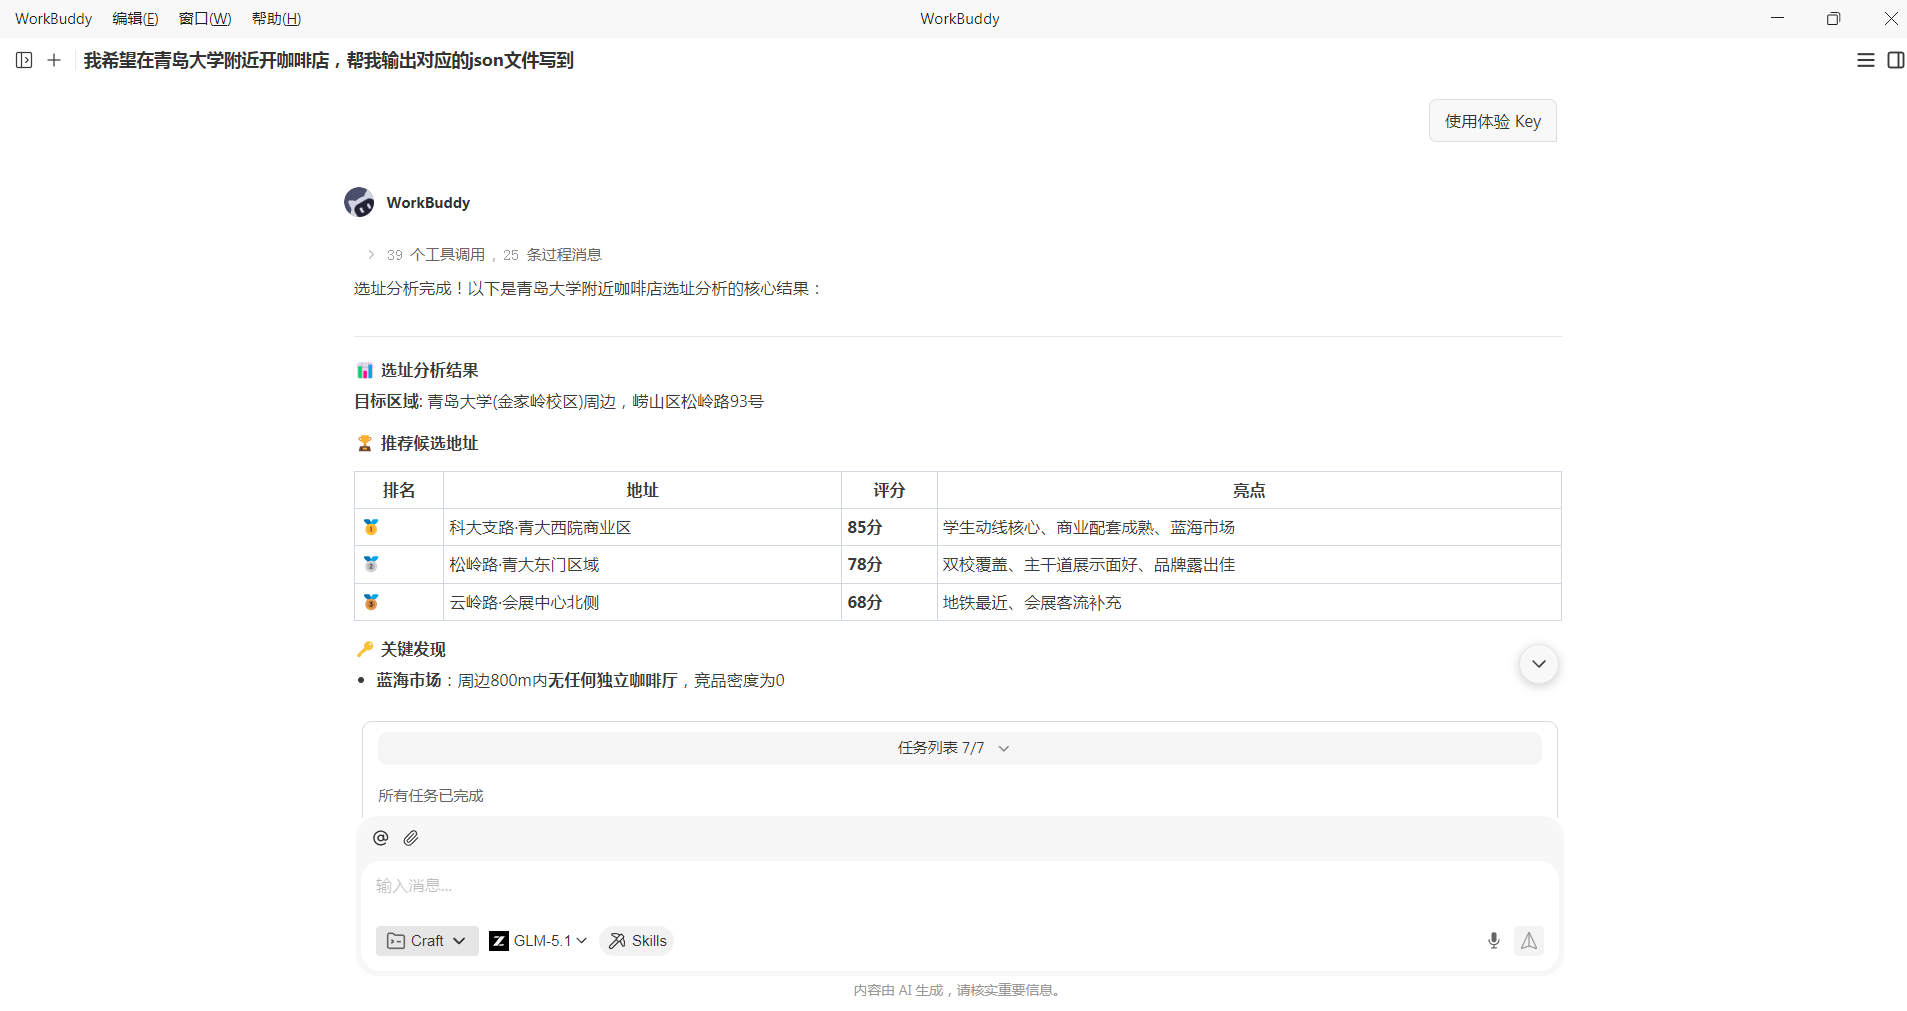Minimize the WorkBuddy window
The height and width of the screenshot is (1011, 1907).
coord(1777,18)
